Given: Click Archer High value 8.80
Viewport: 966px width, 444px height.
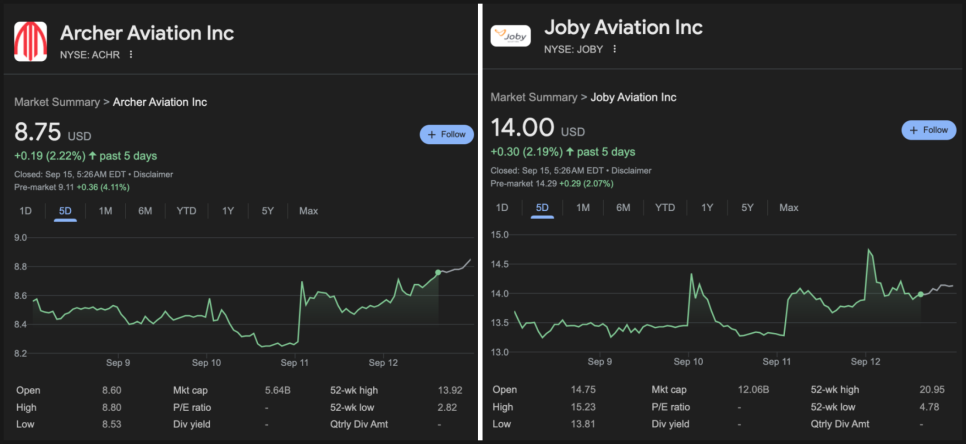Looking at the screenshot, I should coord(112,407).
